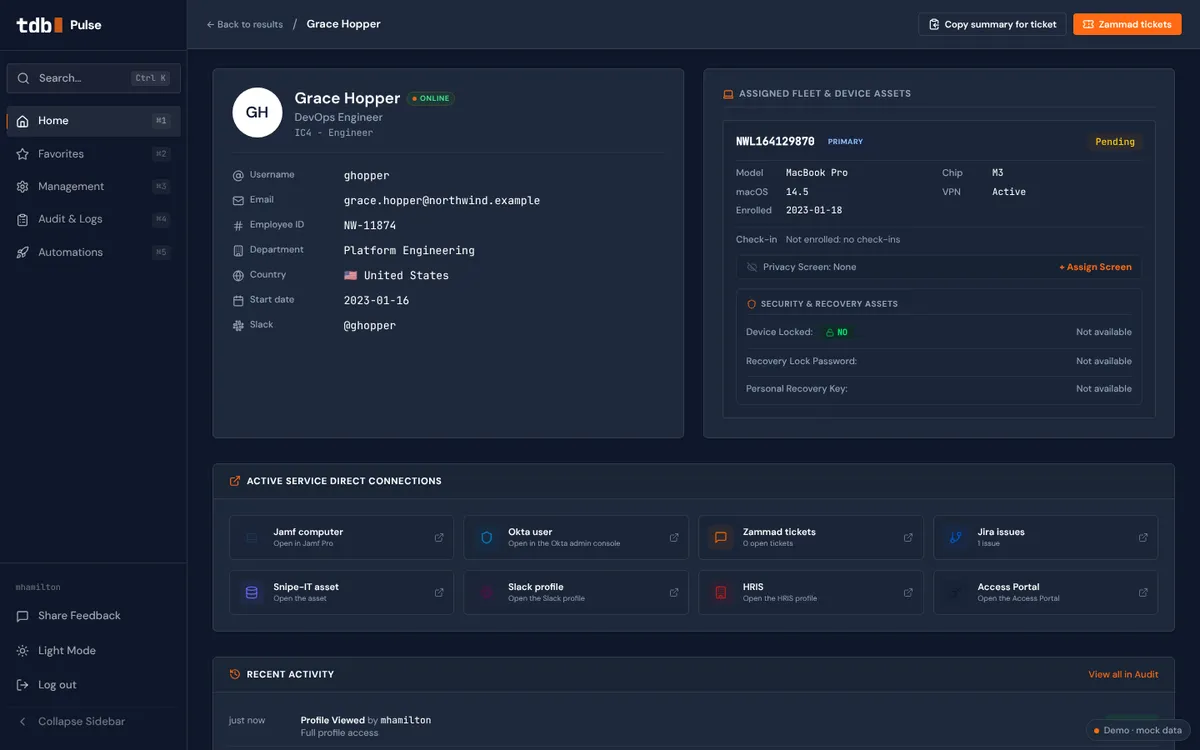Open the Jamf computer connection
Image resolution: width=1200 pixels, height=750 pixels.
[341, 537]
